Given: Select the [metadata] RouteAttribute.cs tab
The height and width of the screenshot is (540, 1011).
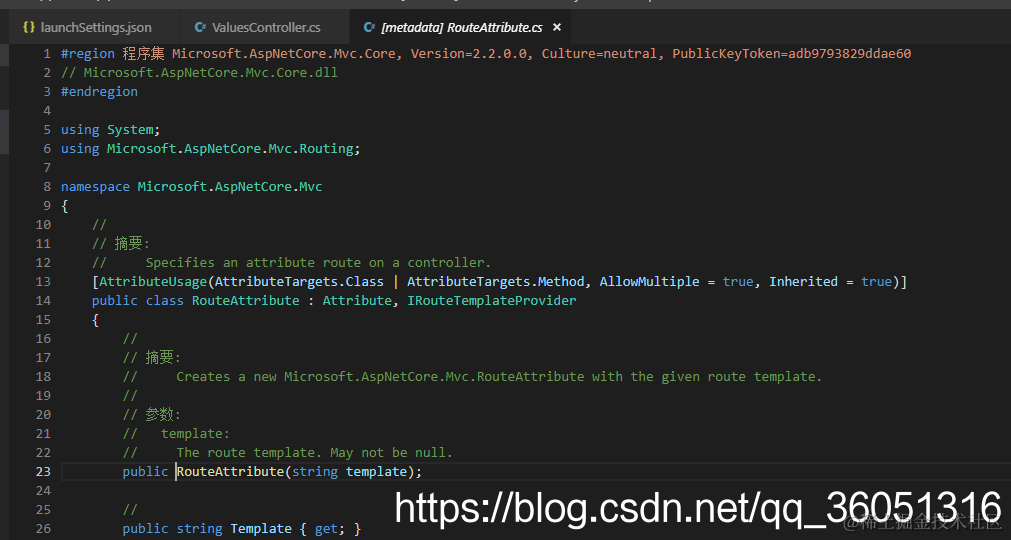Looking at the screenshot, I should 461,27.
